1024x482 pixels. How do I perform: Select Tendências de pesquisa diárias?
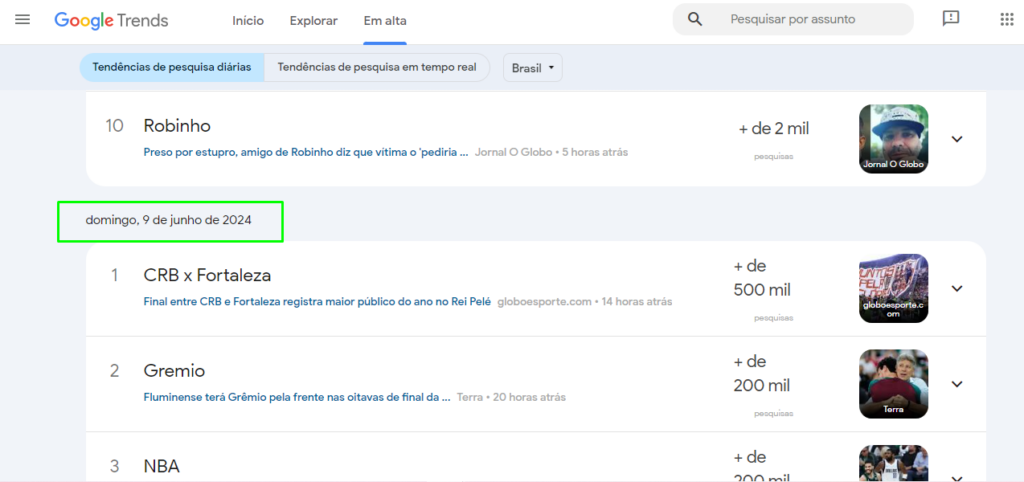172,67
